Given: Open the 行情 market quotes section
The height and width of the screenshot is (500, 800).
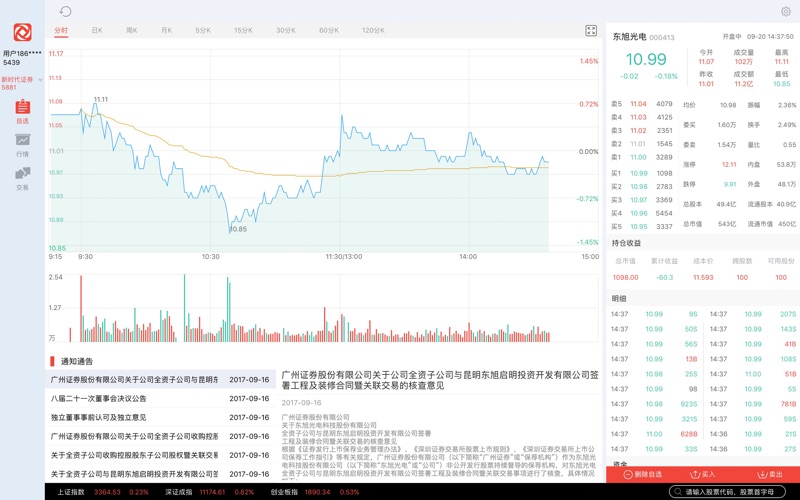Looking at the screenshot, I should click(22, 145).
